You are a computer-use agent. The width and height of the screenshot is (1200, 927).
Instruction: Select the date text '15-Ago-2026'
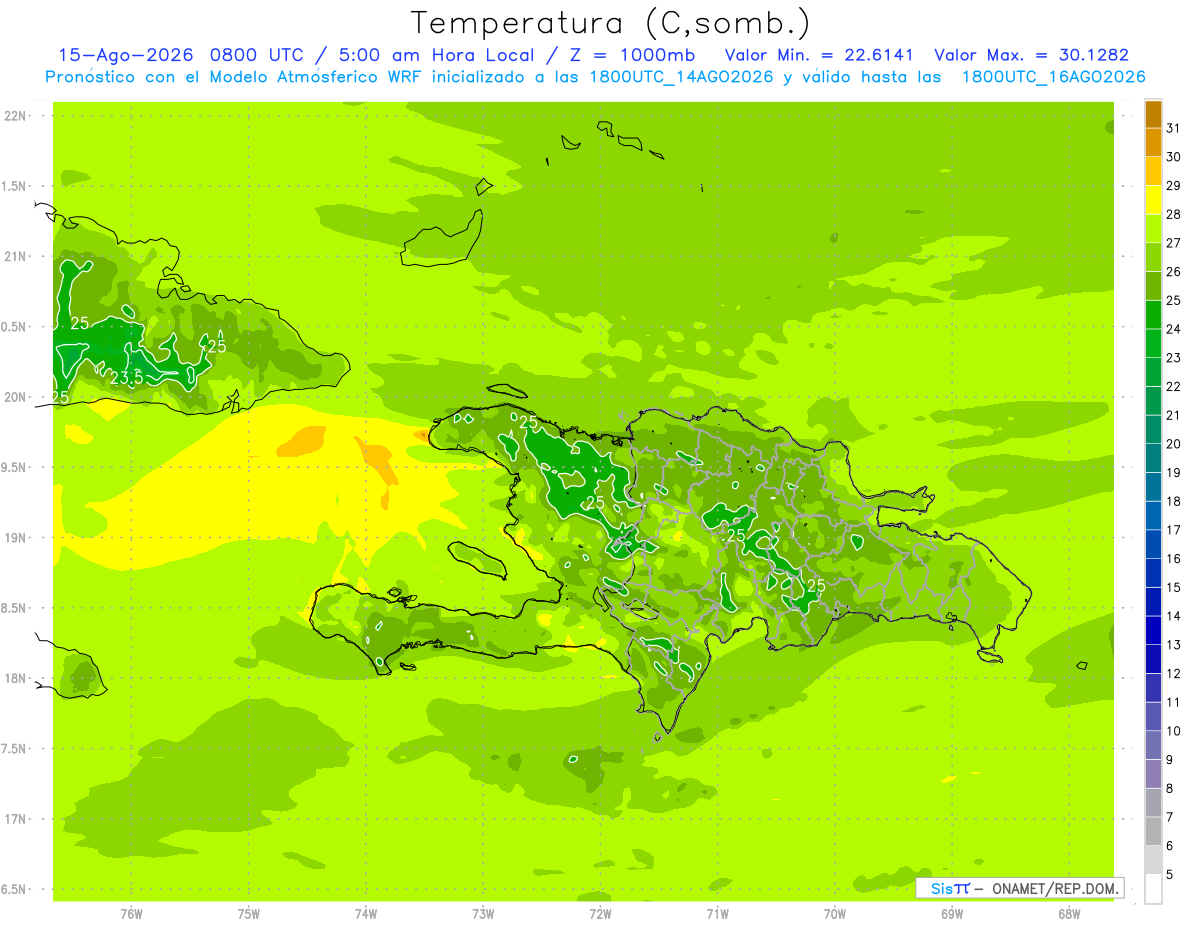tap(126, 55)
